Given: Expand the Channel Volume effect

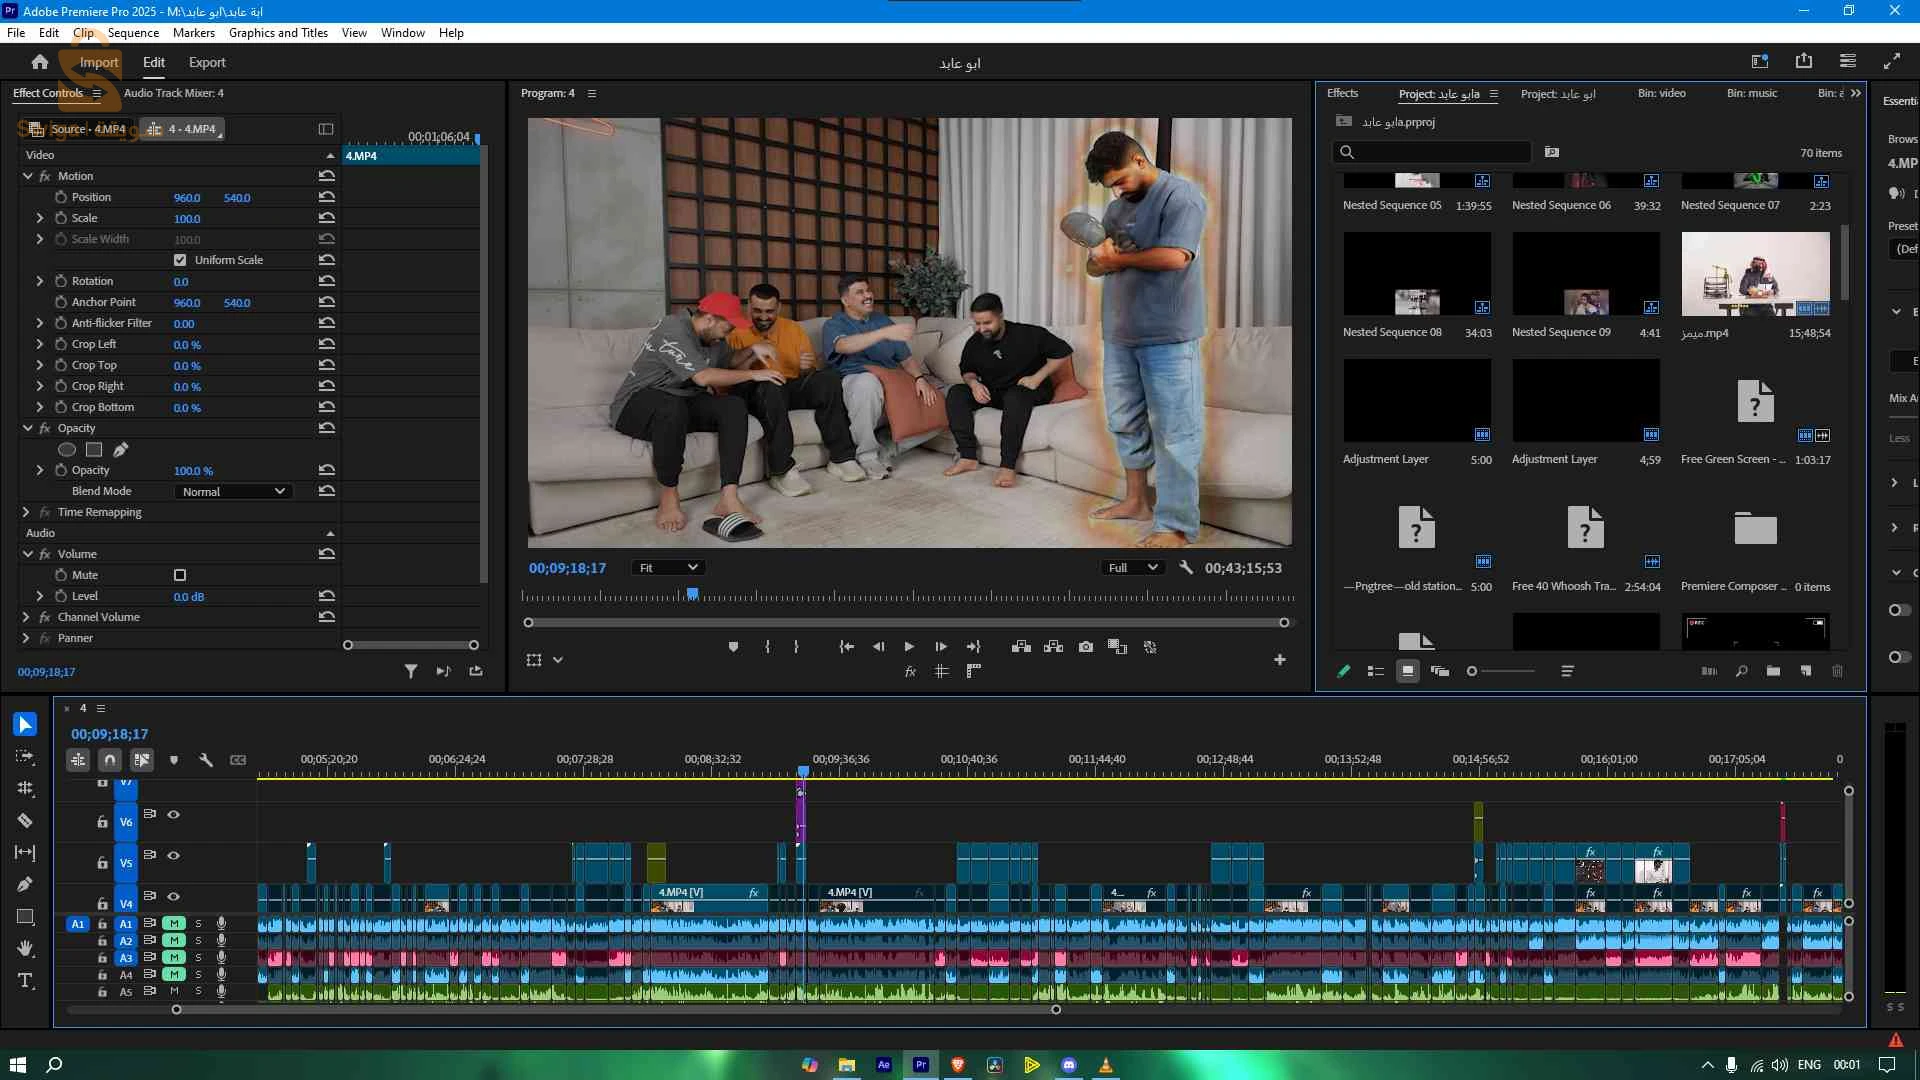Looking at the screenshot, I should click(27, 617).
